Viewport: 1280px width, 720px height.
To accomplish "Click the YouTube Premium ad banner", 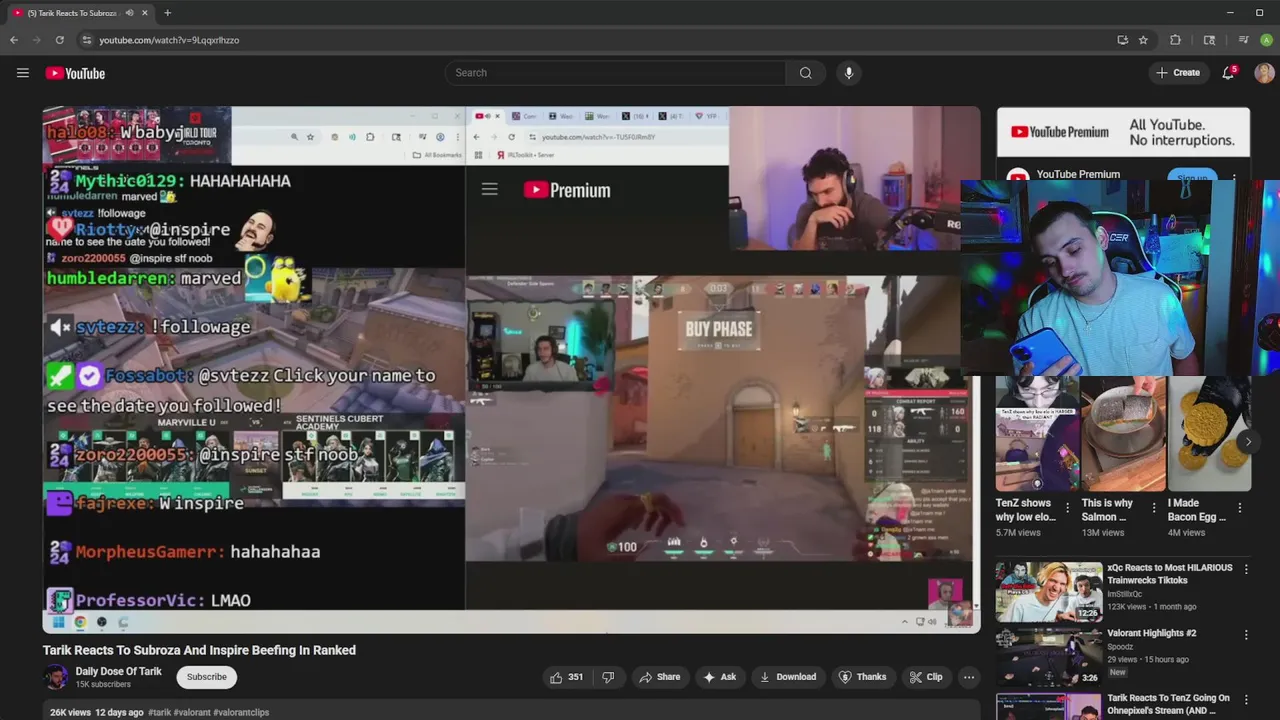I will coord(1123,132).
